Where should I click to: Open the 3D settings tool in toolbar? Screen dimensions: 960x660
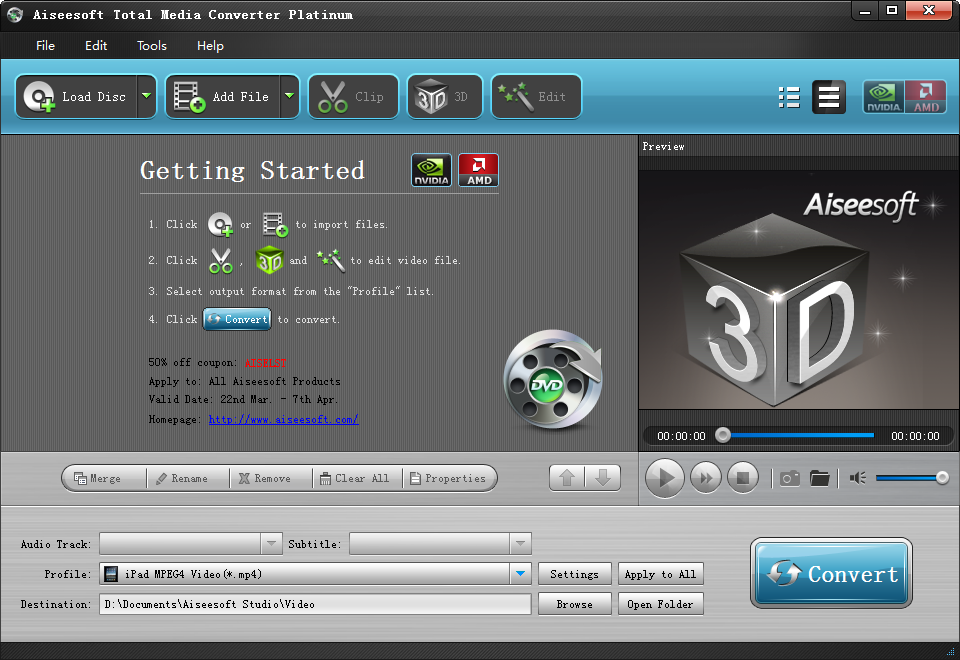click(x=445, y=97)
